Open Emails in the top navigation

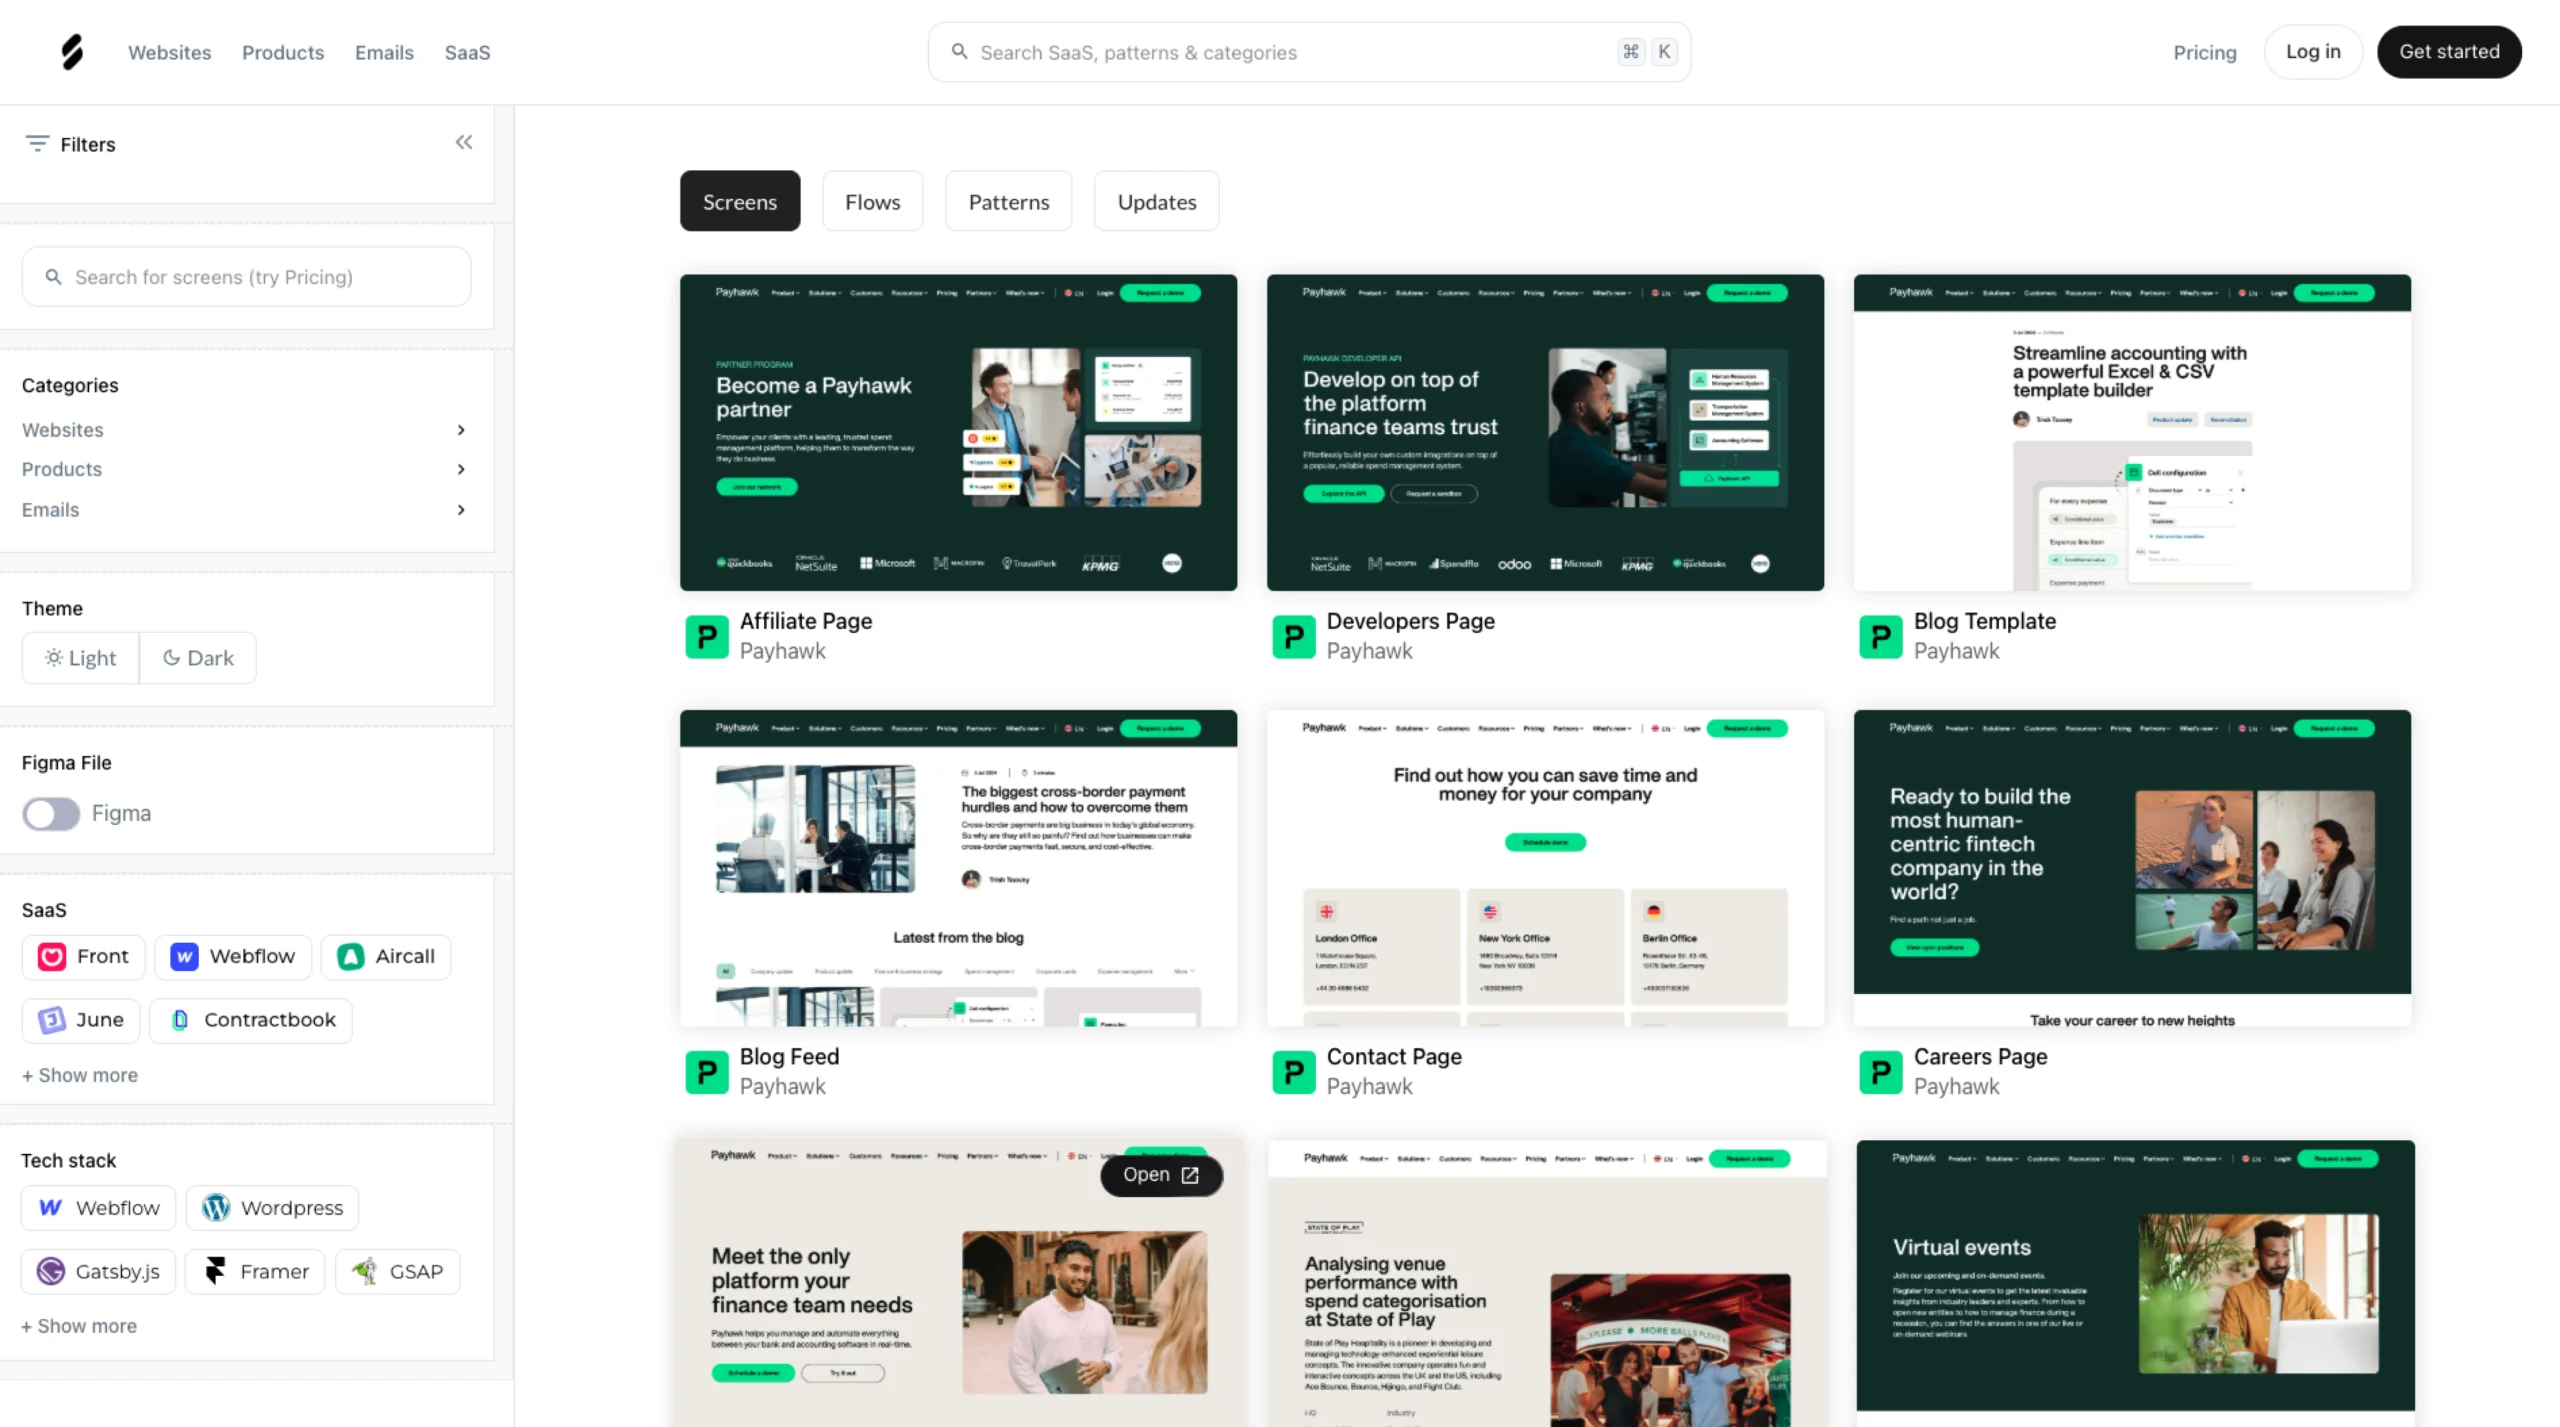pyautogui.click(x=384, y=52)
